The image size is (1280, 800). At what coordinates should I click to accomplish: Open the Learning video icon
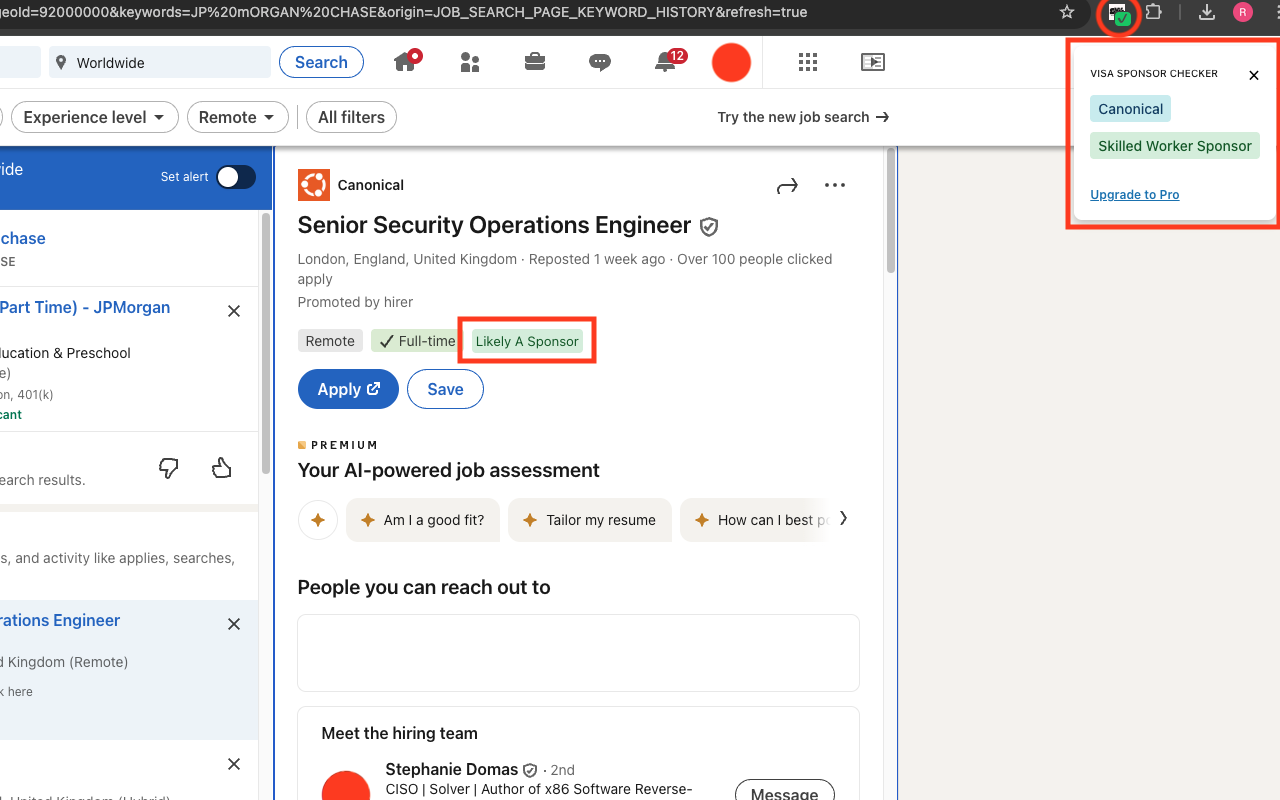point(873,62)
